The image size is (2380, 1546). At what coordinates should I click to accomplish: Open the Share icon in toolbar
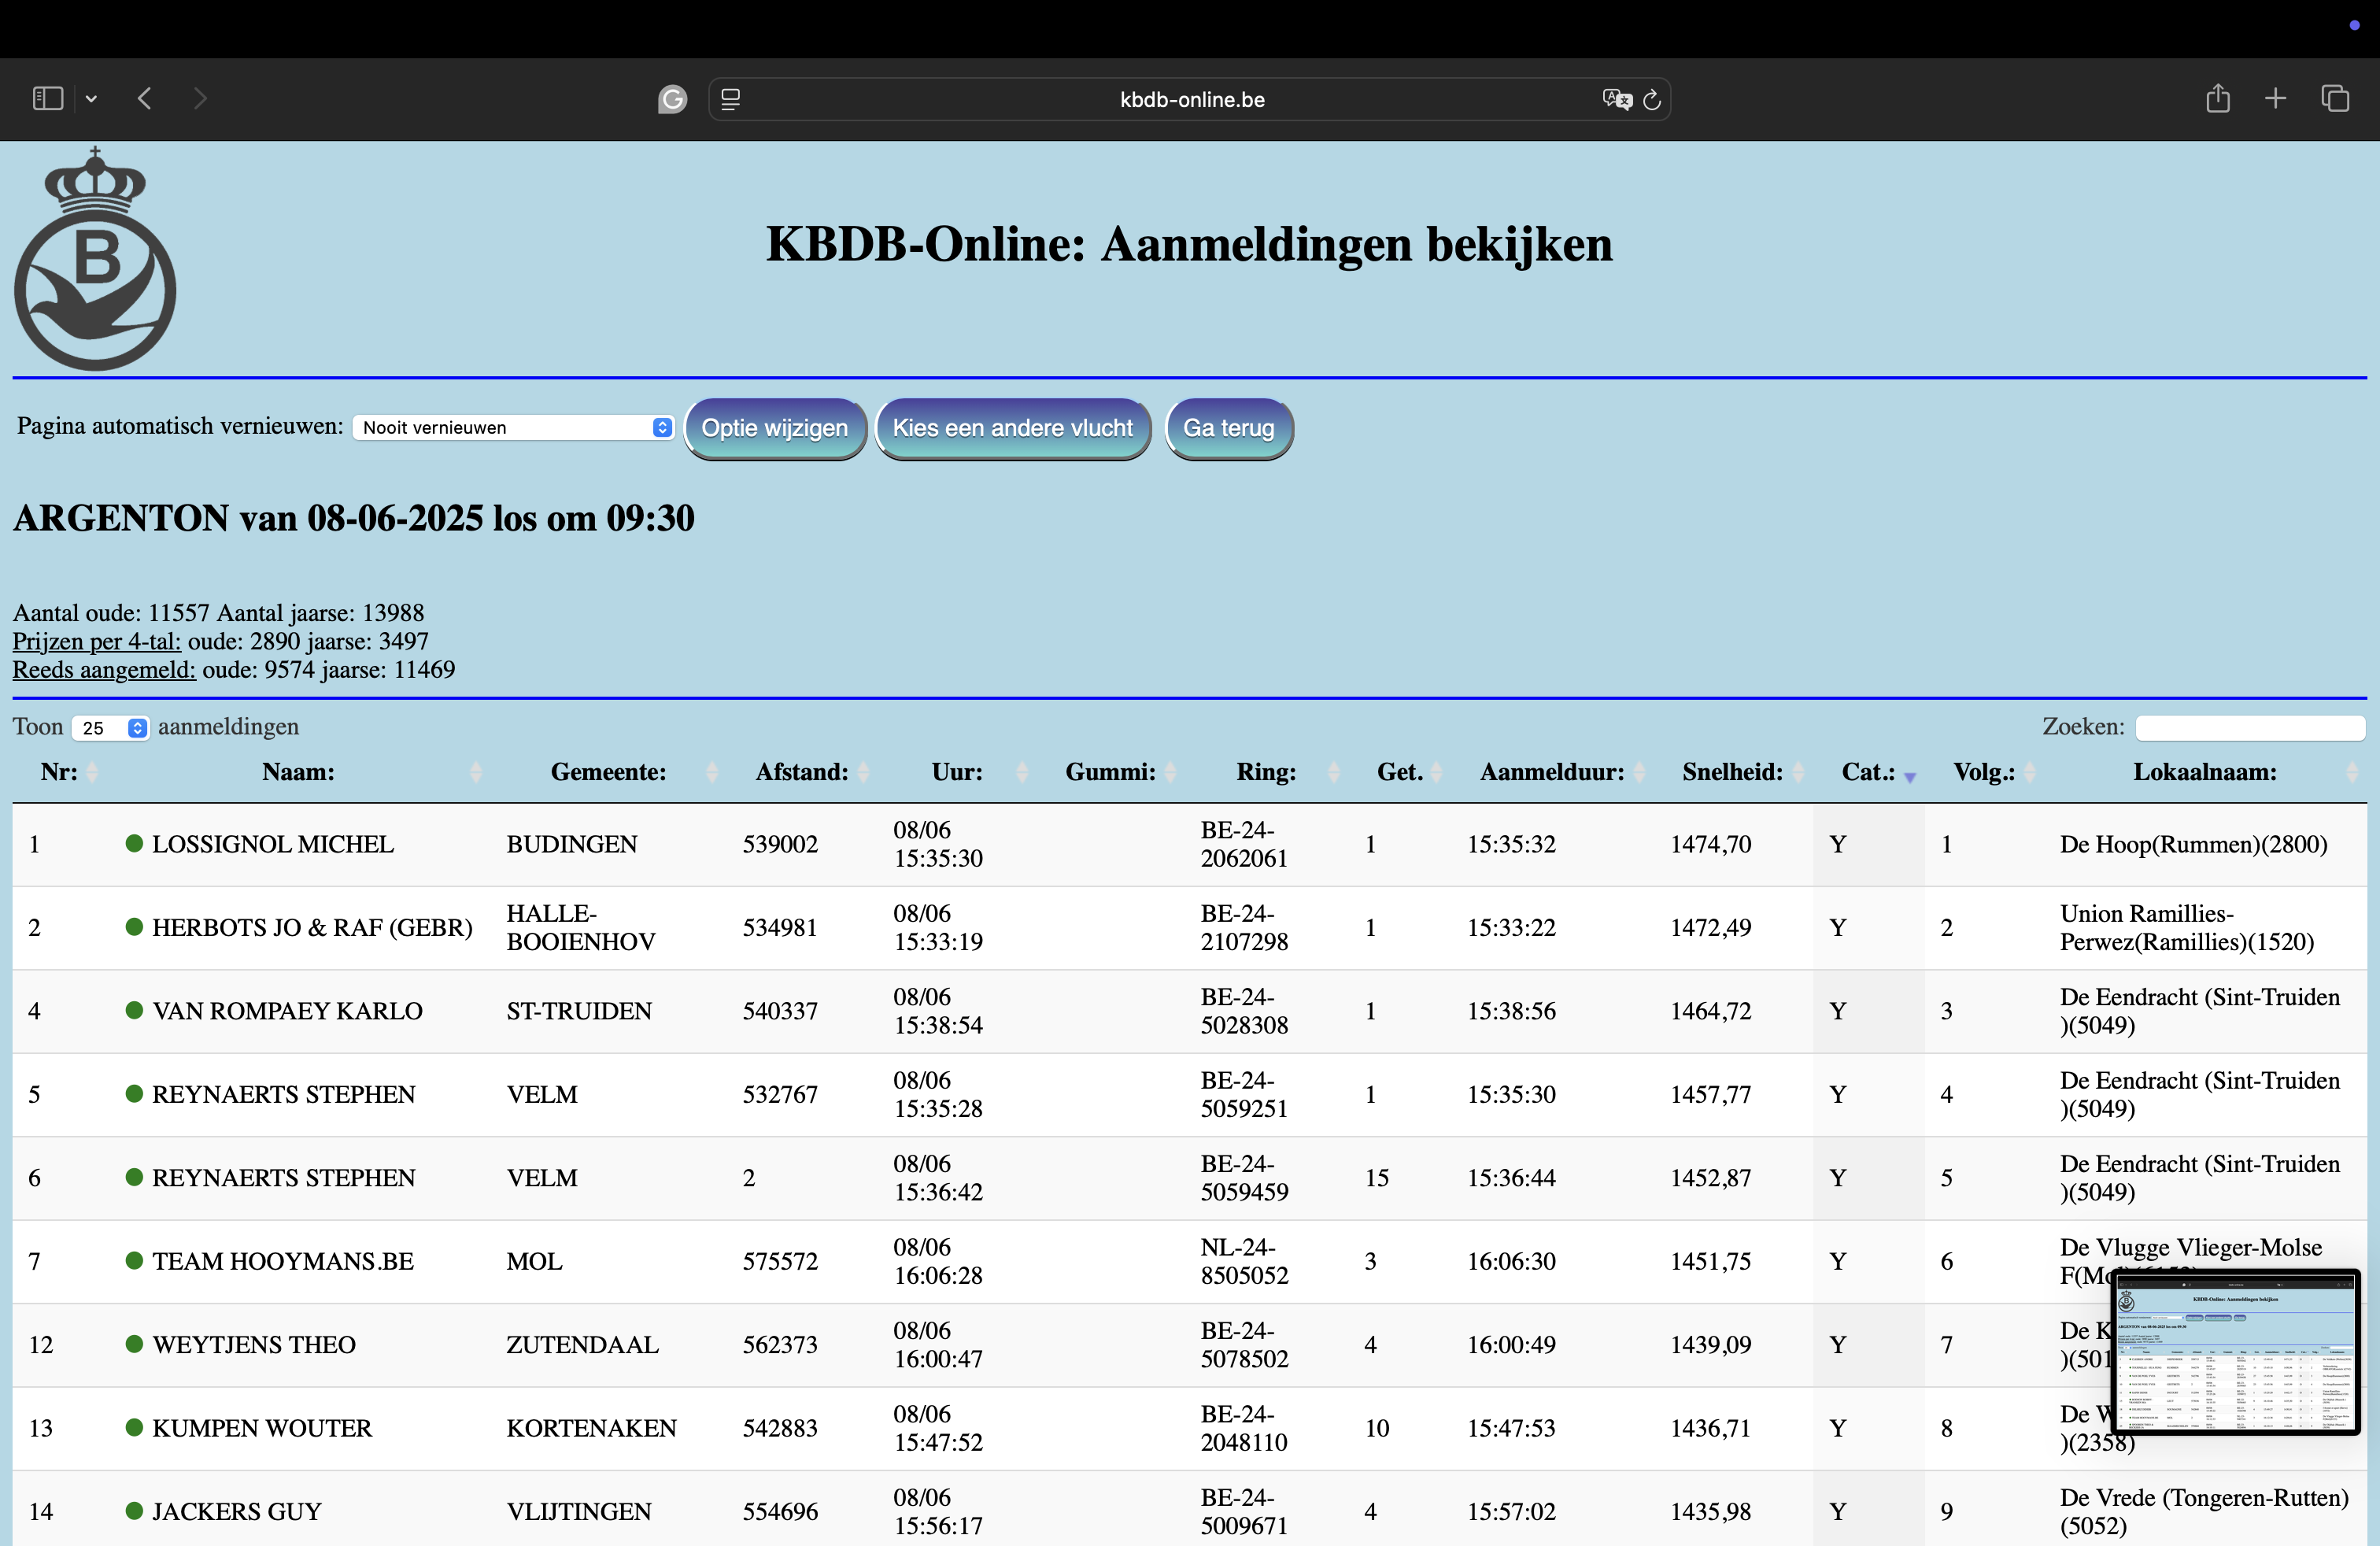coord(2217,98)
